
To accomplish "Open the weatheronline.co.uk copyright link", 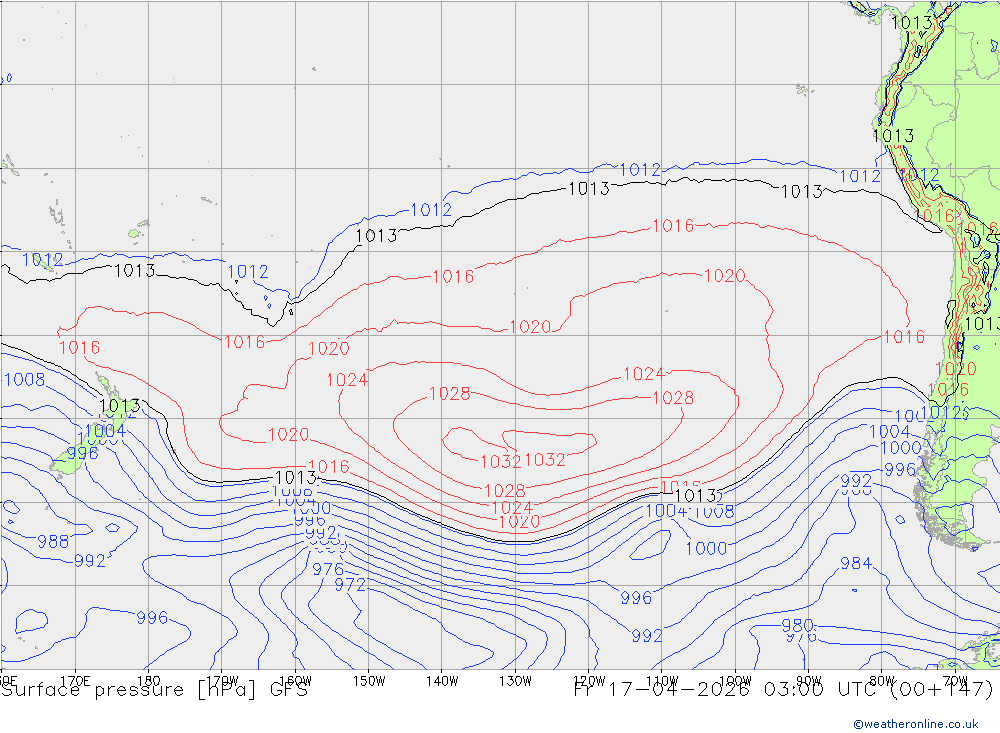I will (916, 724).
